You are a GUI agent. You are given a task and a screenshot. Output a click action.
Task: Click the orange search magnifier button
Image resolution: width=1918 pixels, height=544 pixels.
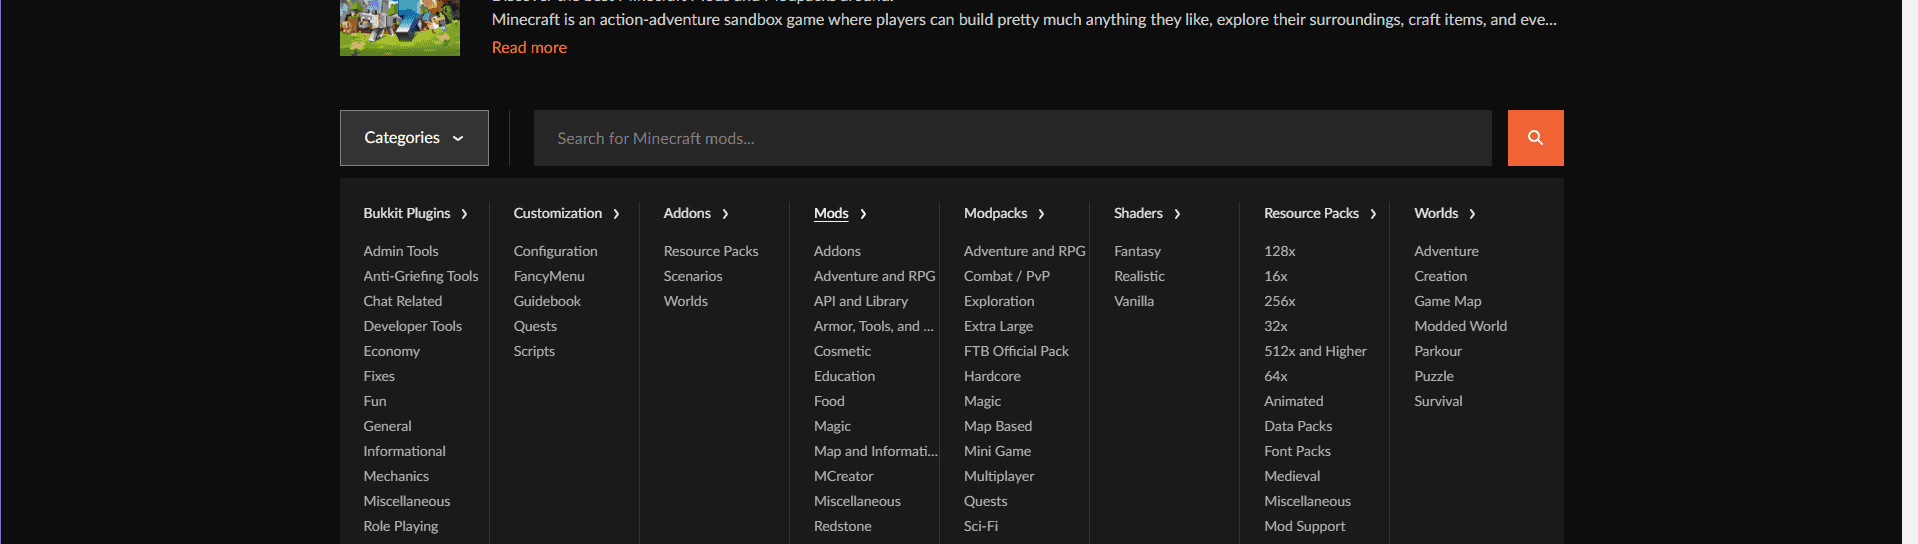pos(1535,138)
